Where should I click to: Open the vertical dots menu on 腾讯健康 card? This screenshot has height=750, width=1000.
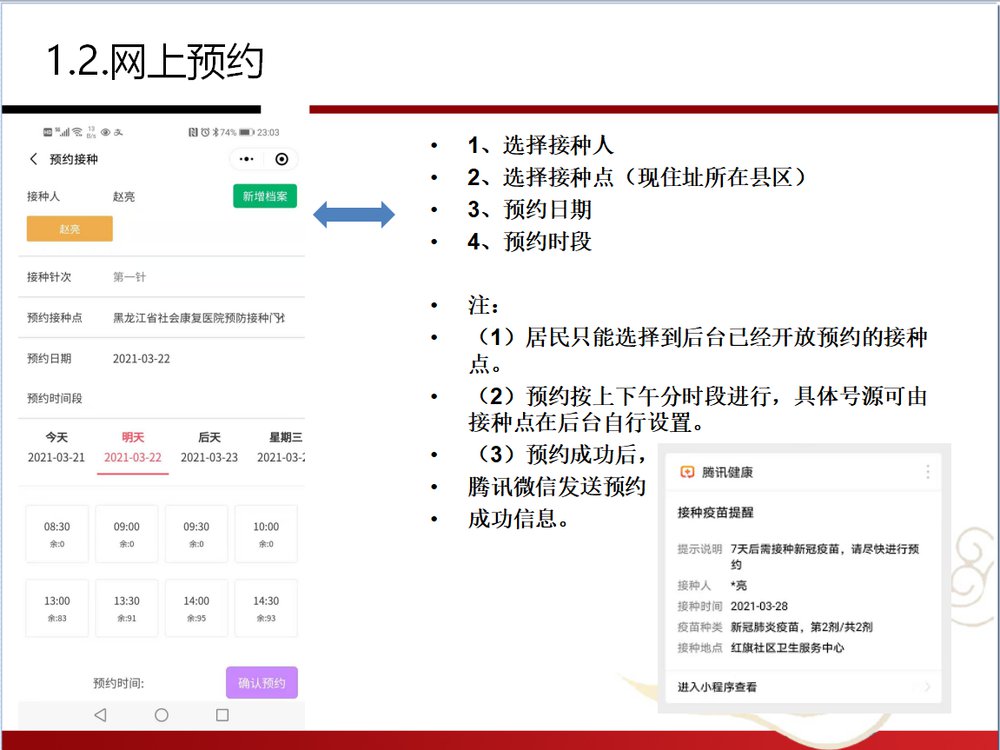point(928,472)
